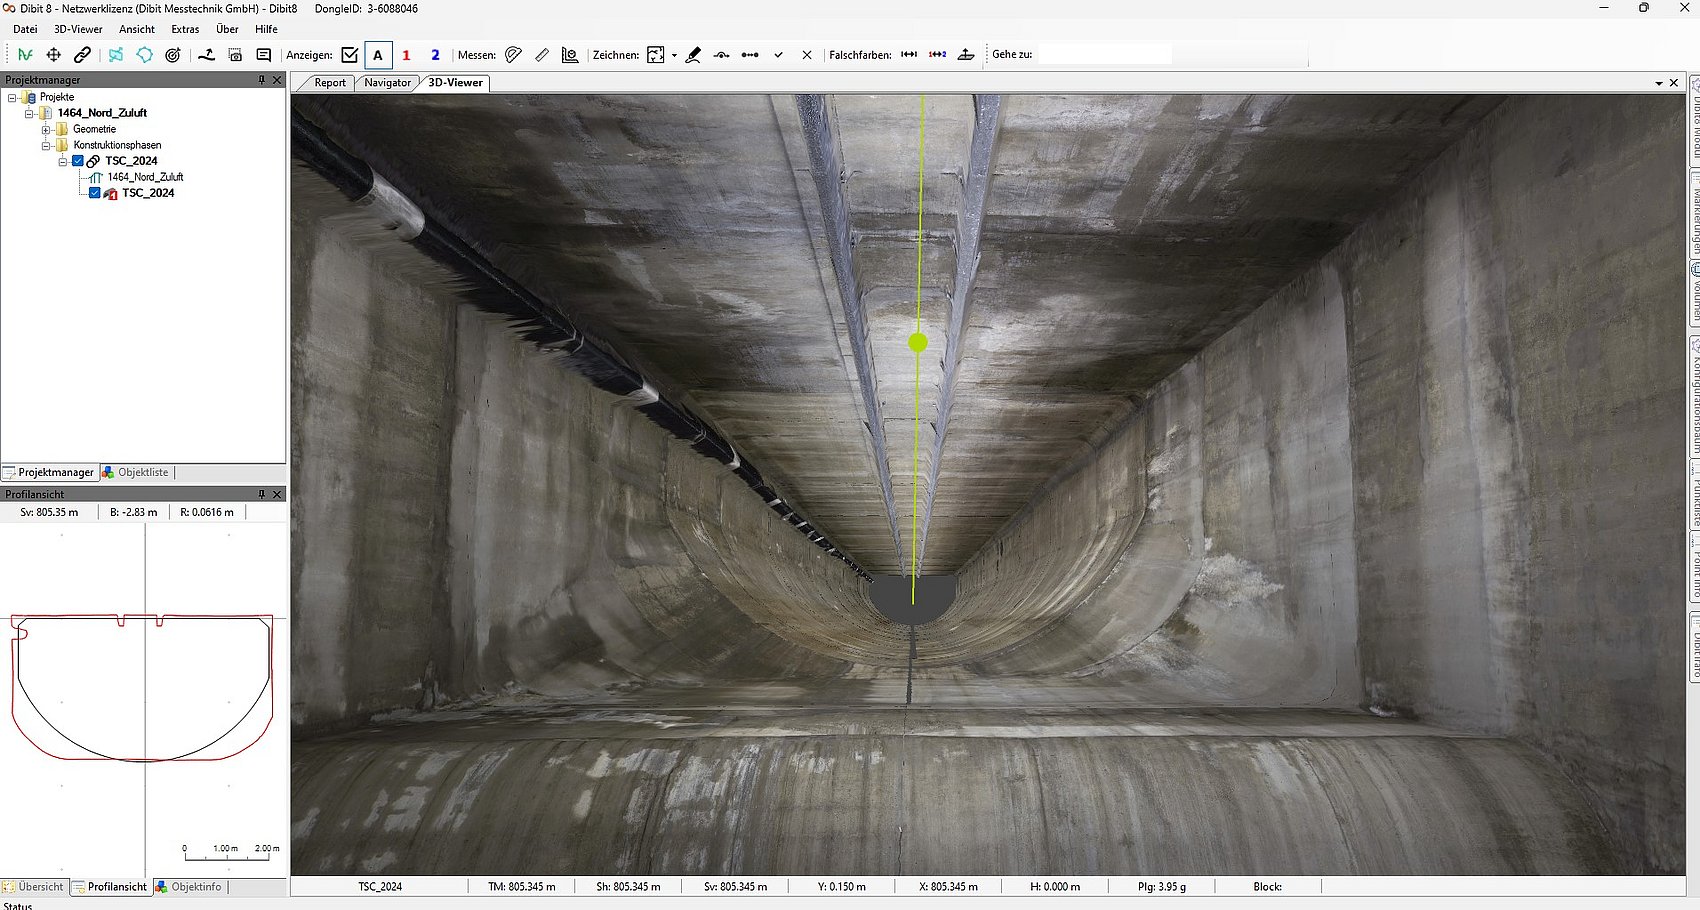Switch to the Navigator tab
This screenshot has height=910, width=1700.
(x=387, y=83)
